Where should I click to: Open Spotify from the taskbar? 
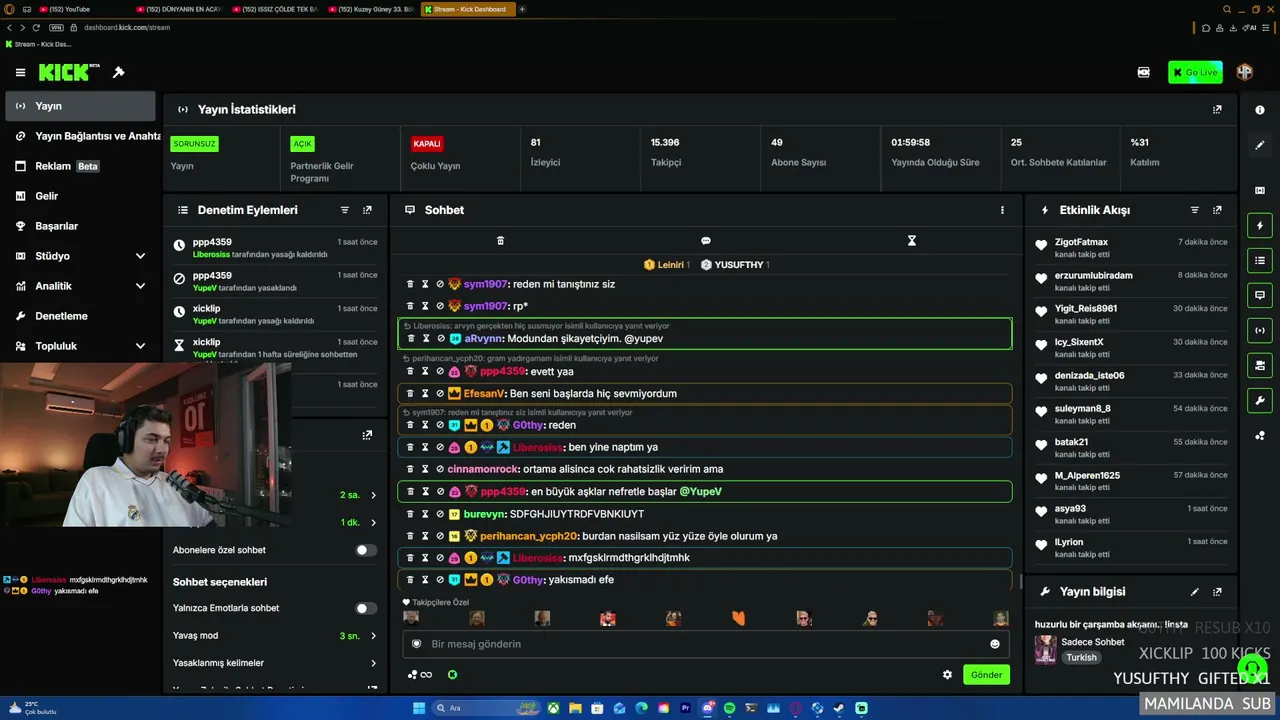729,708
